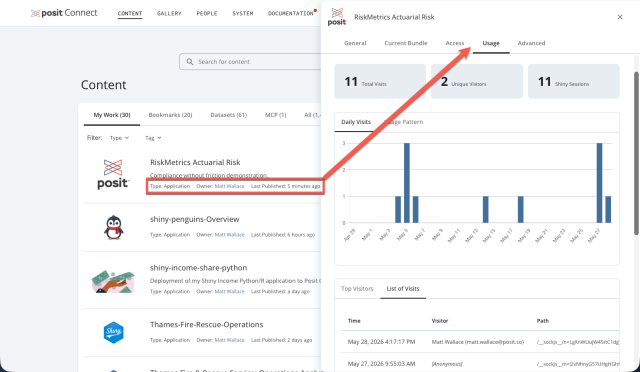Click the 'Compliance without friction demonstration' description
Image resolution: width=640 pixels, height=372 pixels.
coord(209,175)
